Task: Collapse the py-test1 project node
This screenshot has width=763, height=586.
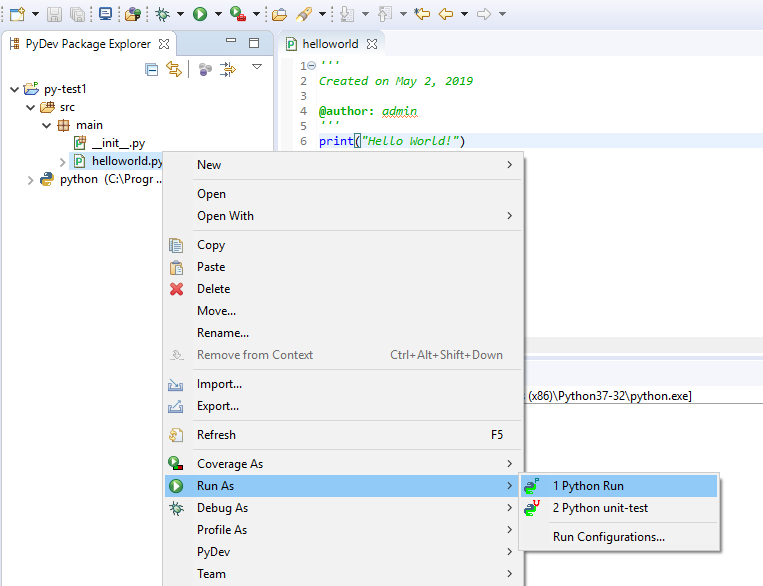Action: point(15,90)
